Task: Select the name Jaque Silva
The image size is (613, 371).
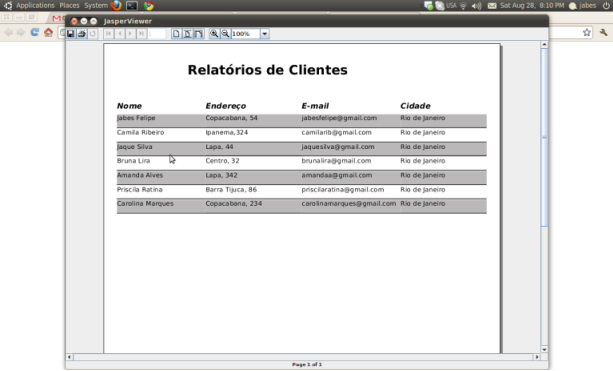Action: click(x=134, y=147)
